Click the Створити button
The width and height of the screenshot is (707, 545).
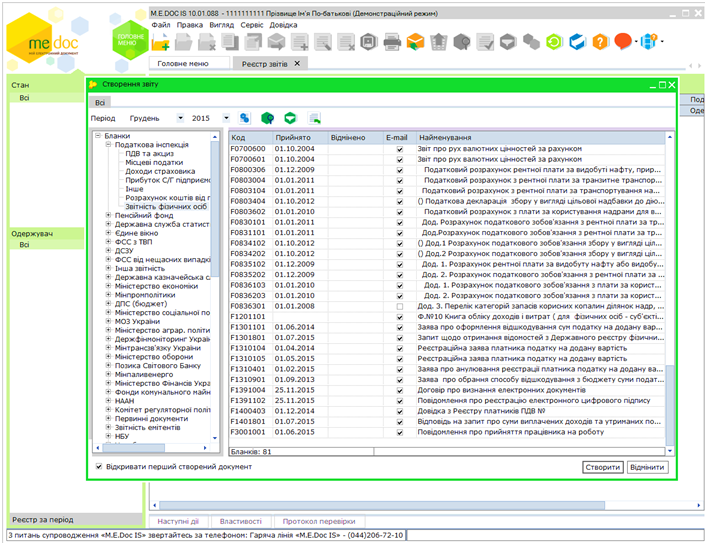point(602,467)
